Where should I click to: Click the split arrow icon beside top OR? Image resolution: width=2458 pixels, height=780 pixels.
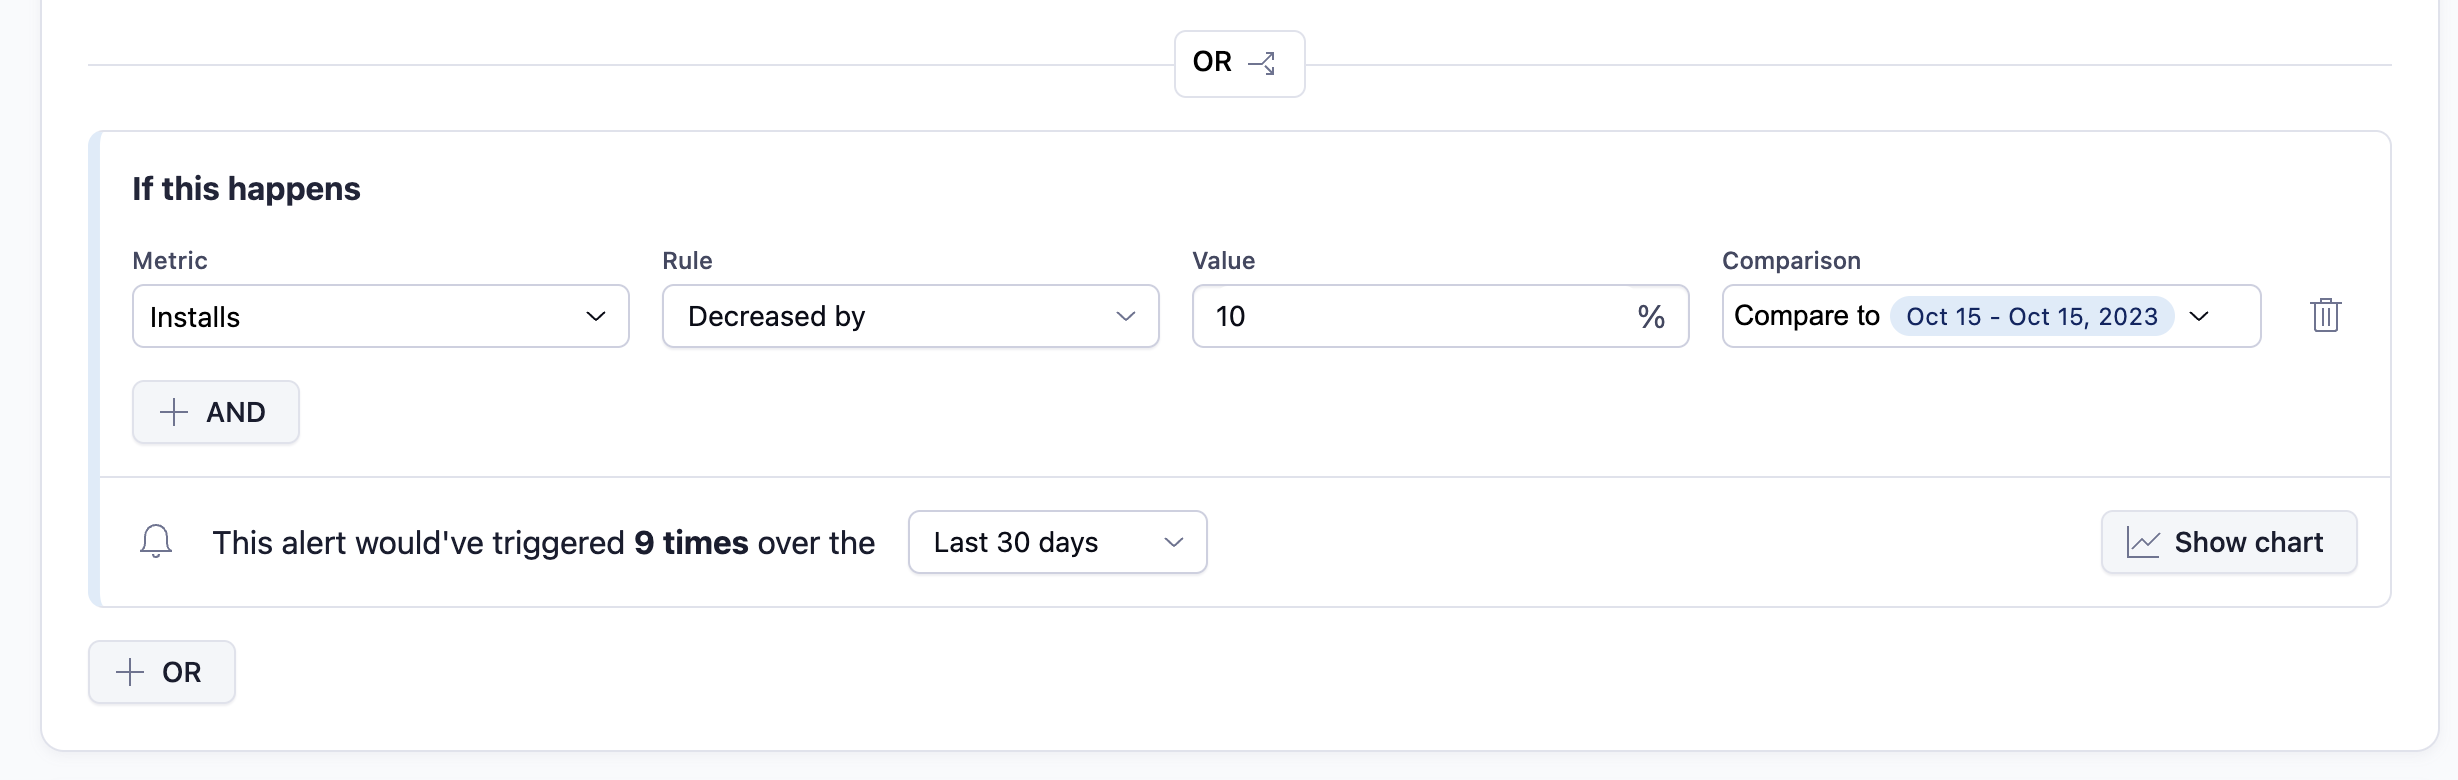[1262, 63]
